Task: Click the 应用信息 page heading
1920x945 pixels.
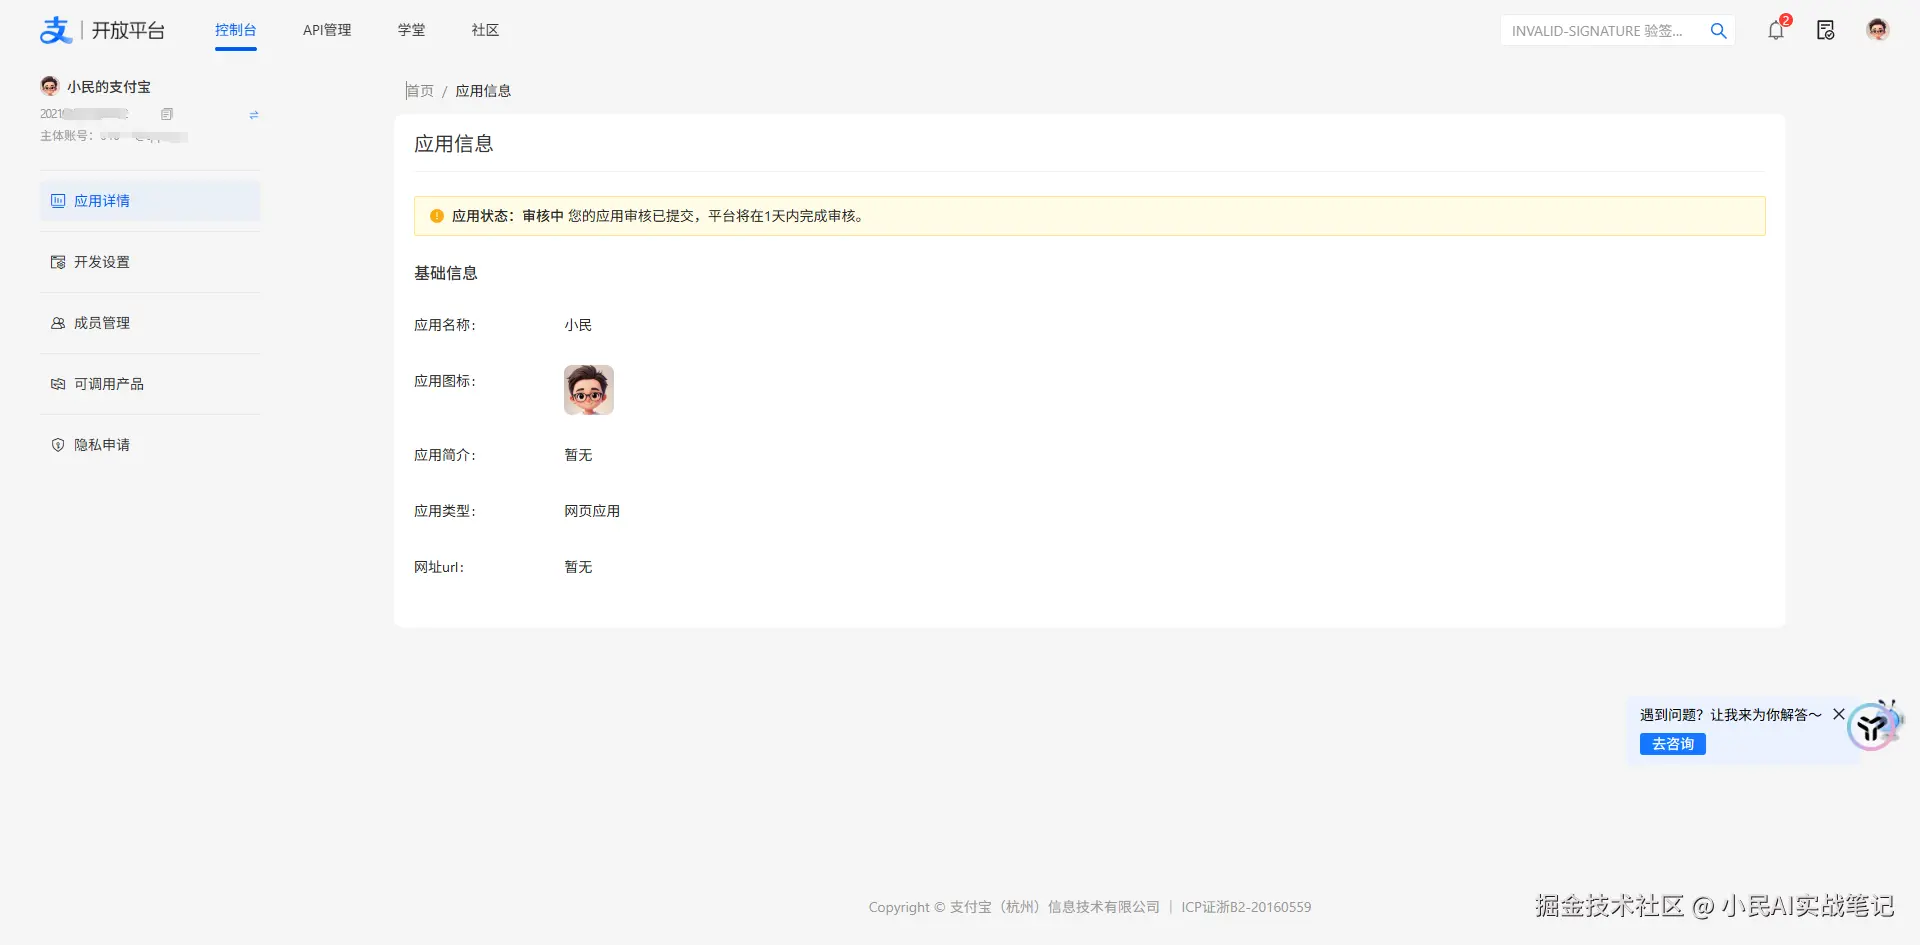Action: click(x=454, y=144)
